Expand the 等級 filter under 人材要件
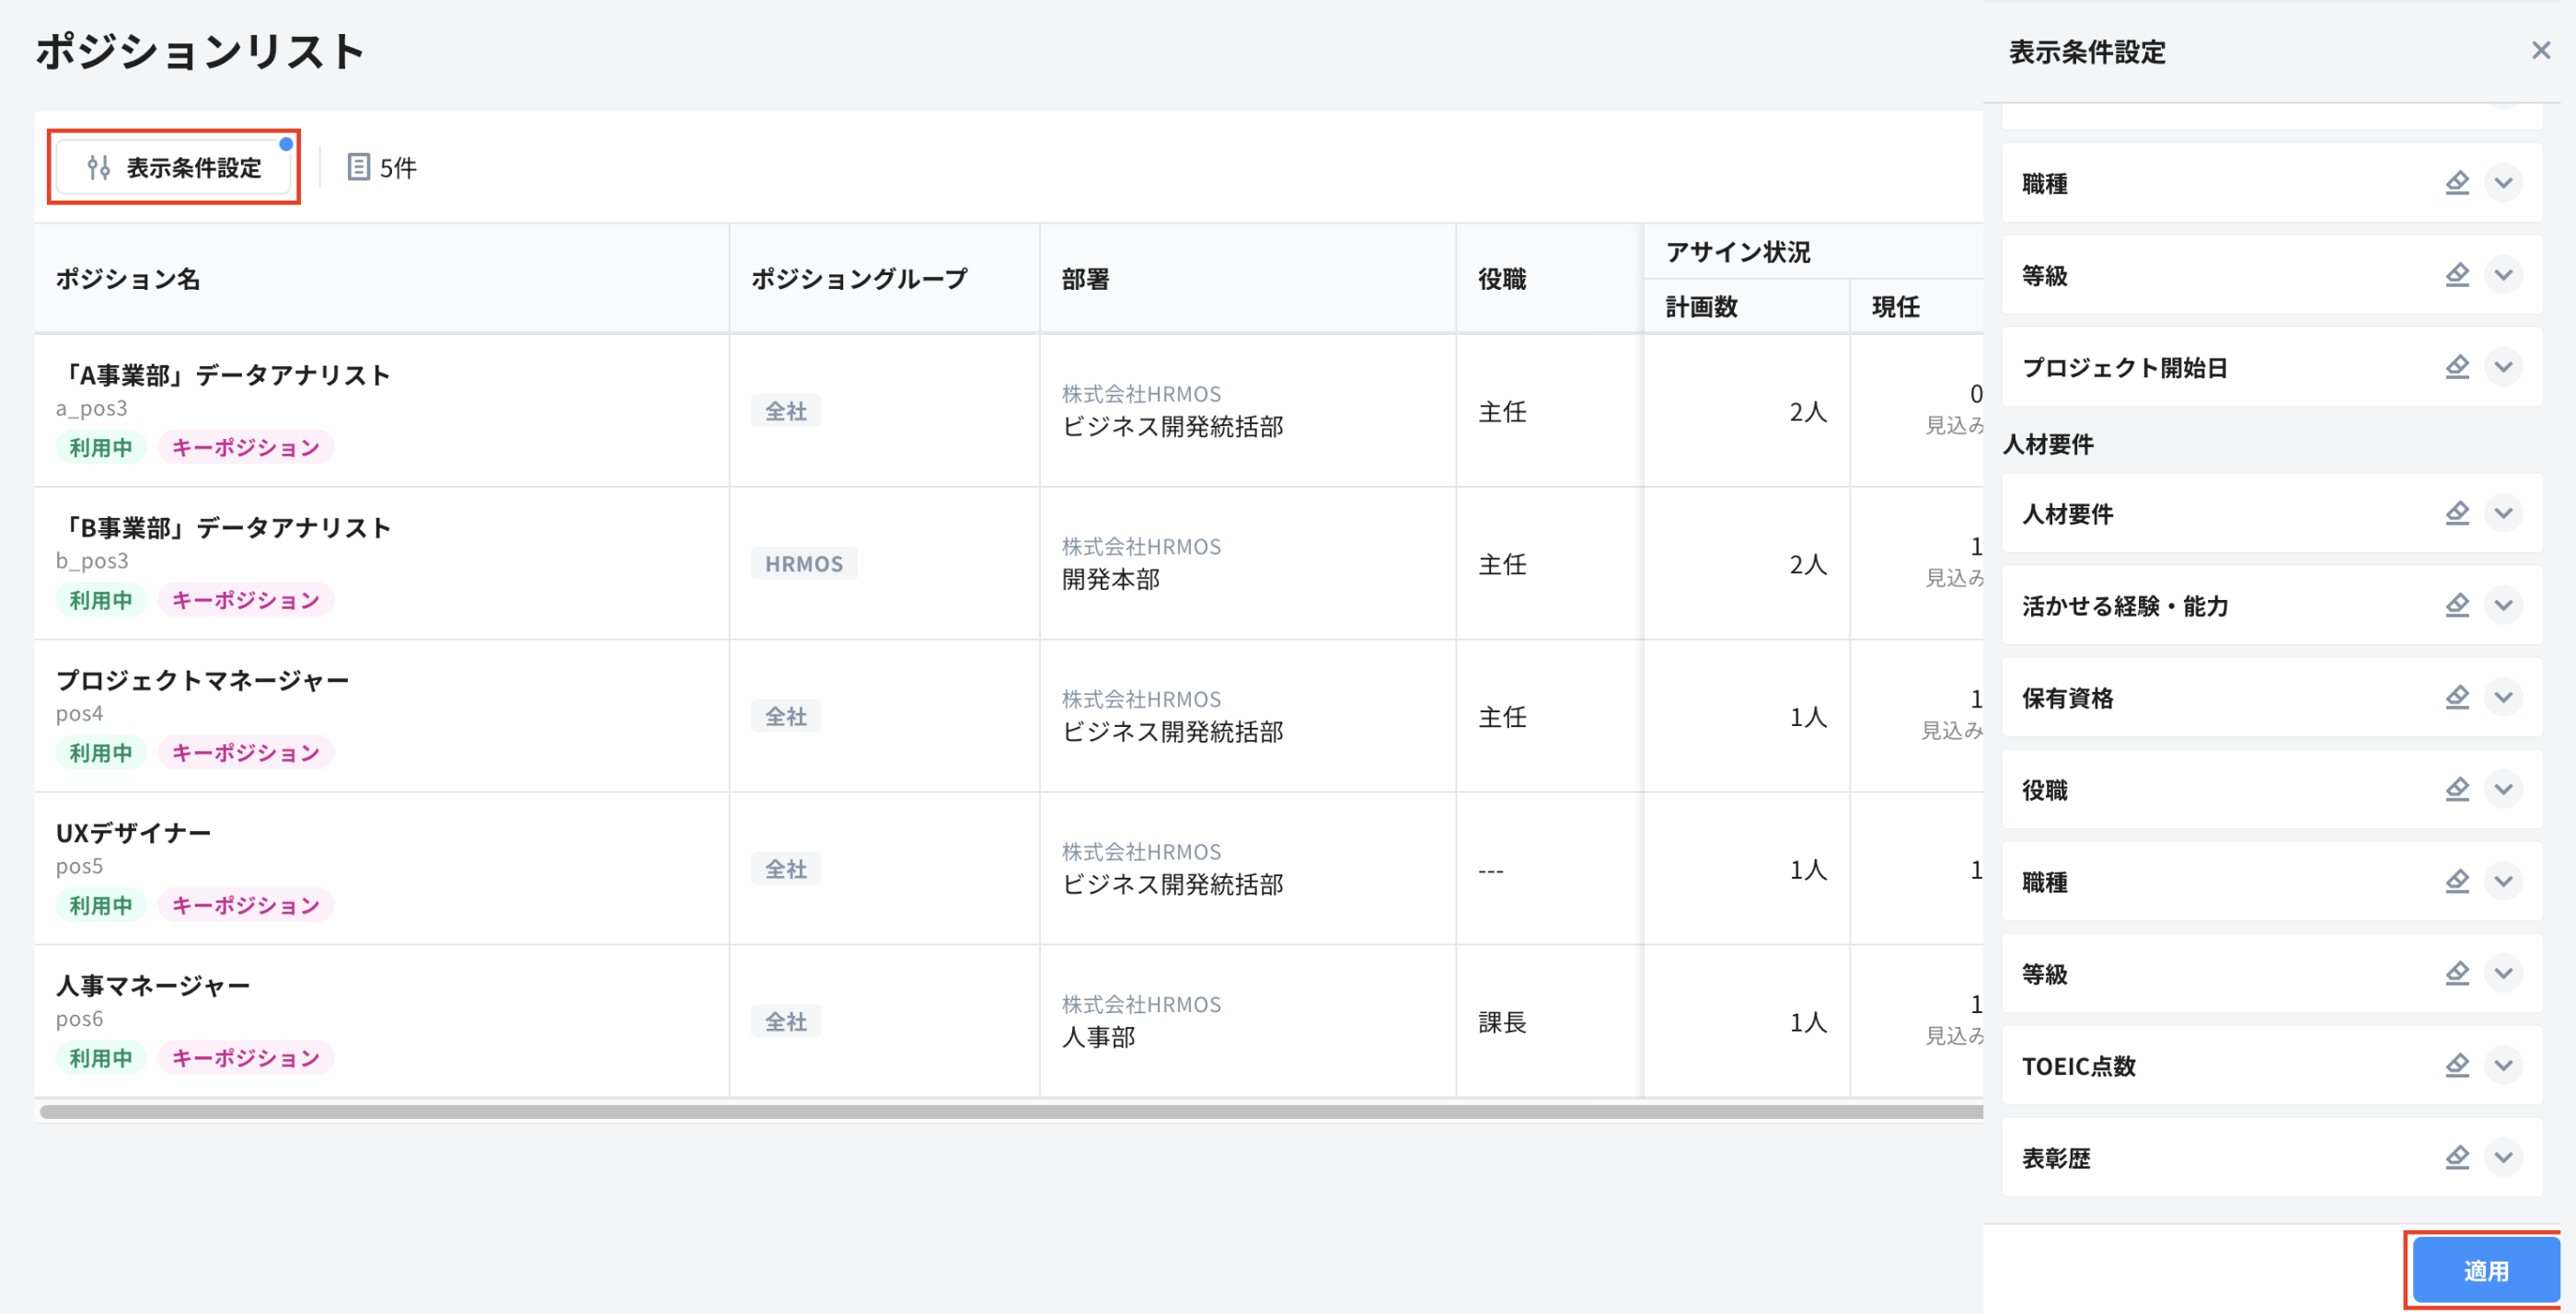Image resolution: width=2576 pixels, height=1314 pixels. (x=2503, y=973)
